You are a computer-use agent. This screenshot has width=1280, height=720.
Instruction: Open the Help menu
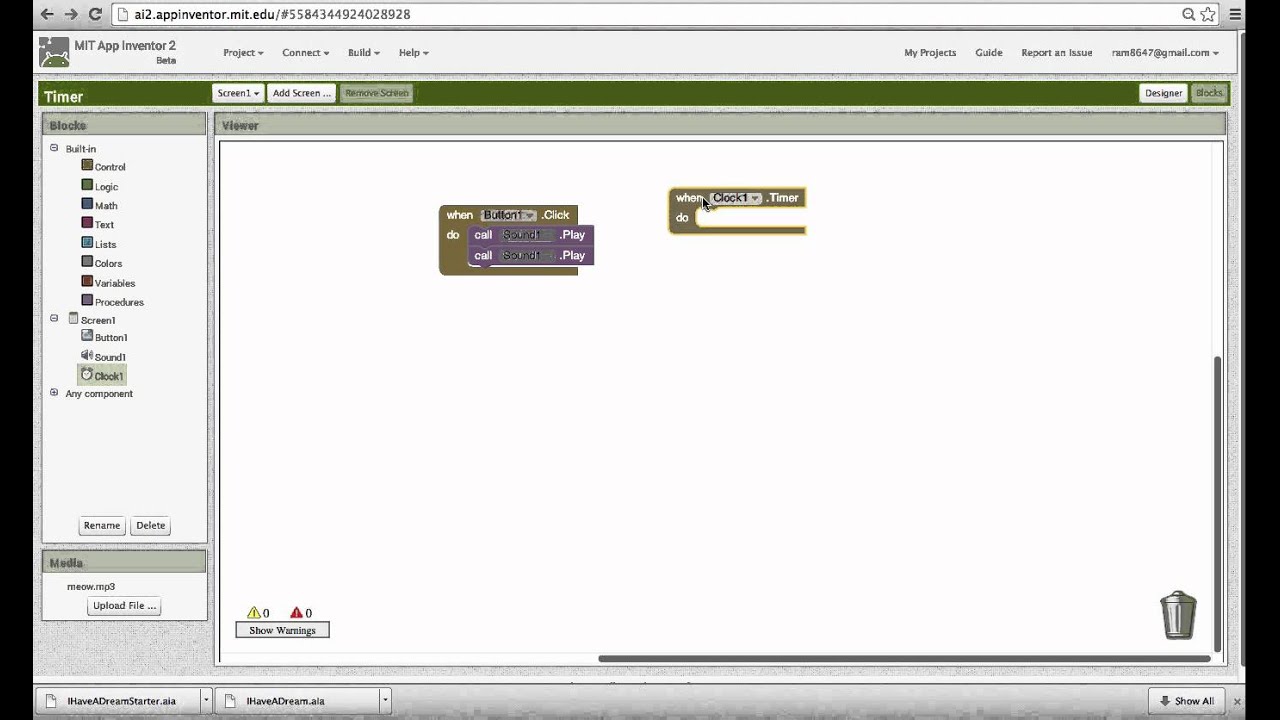tap(413, 52)
